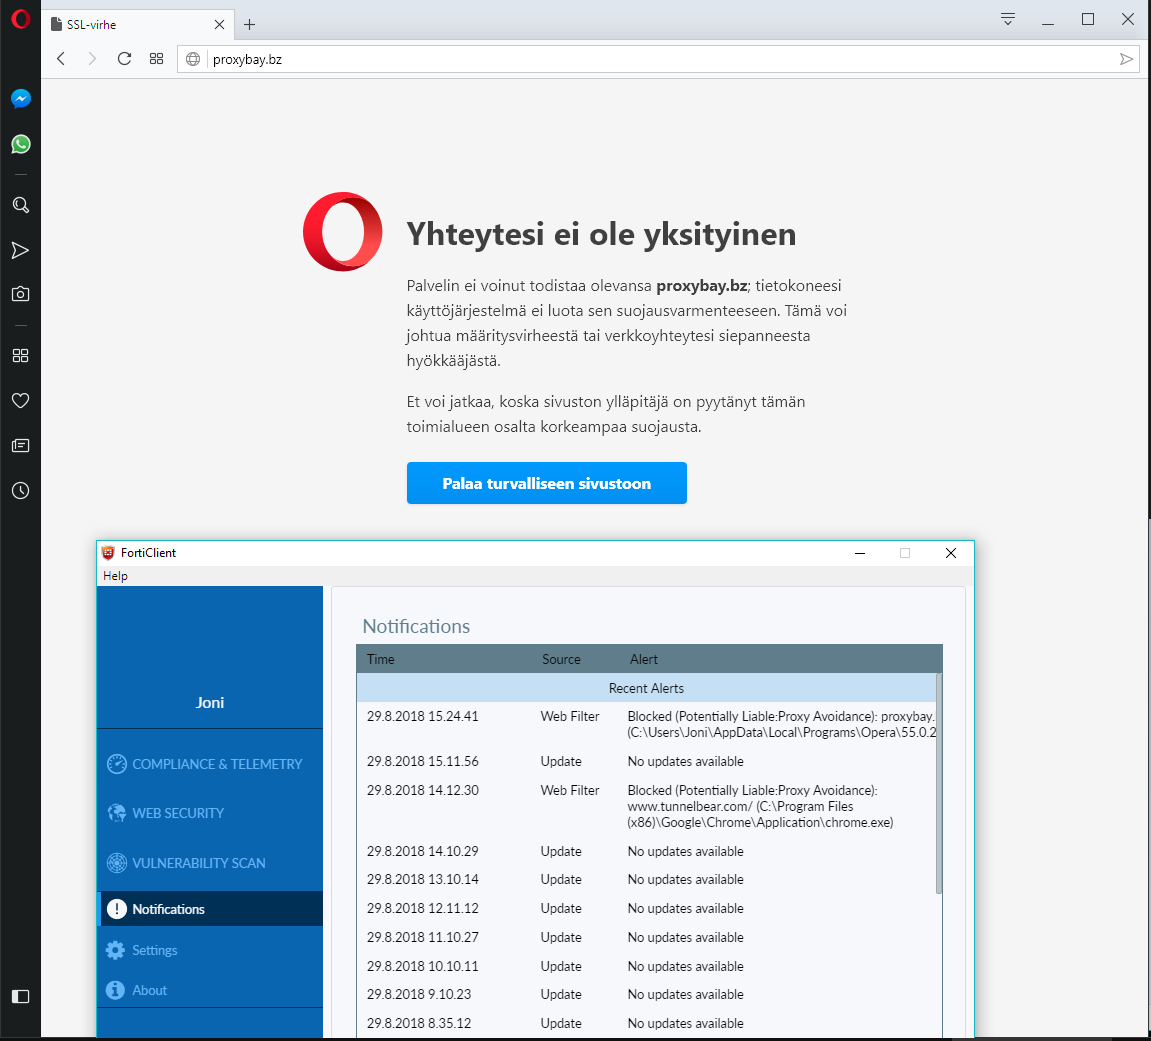Viewport: 1151px width, 1041px height.
Task: Select the 15.11.56 update notification row
Action: (647, 761)
